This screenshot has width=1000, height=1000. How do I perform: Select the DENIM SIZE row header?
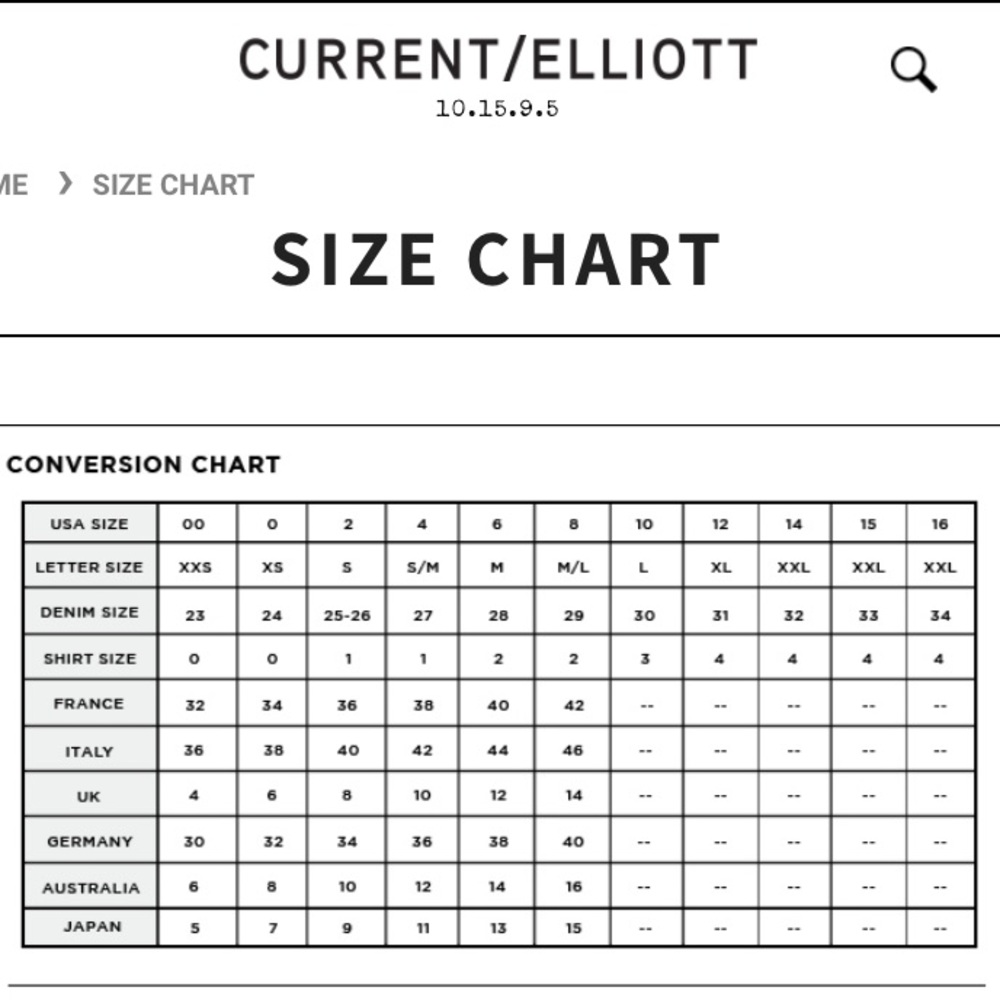(89, 612)
